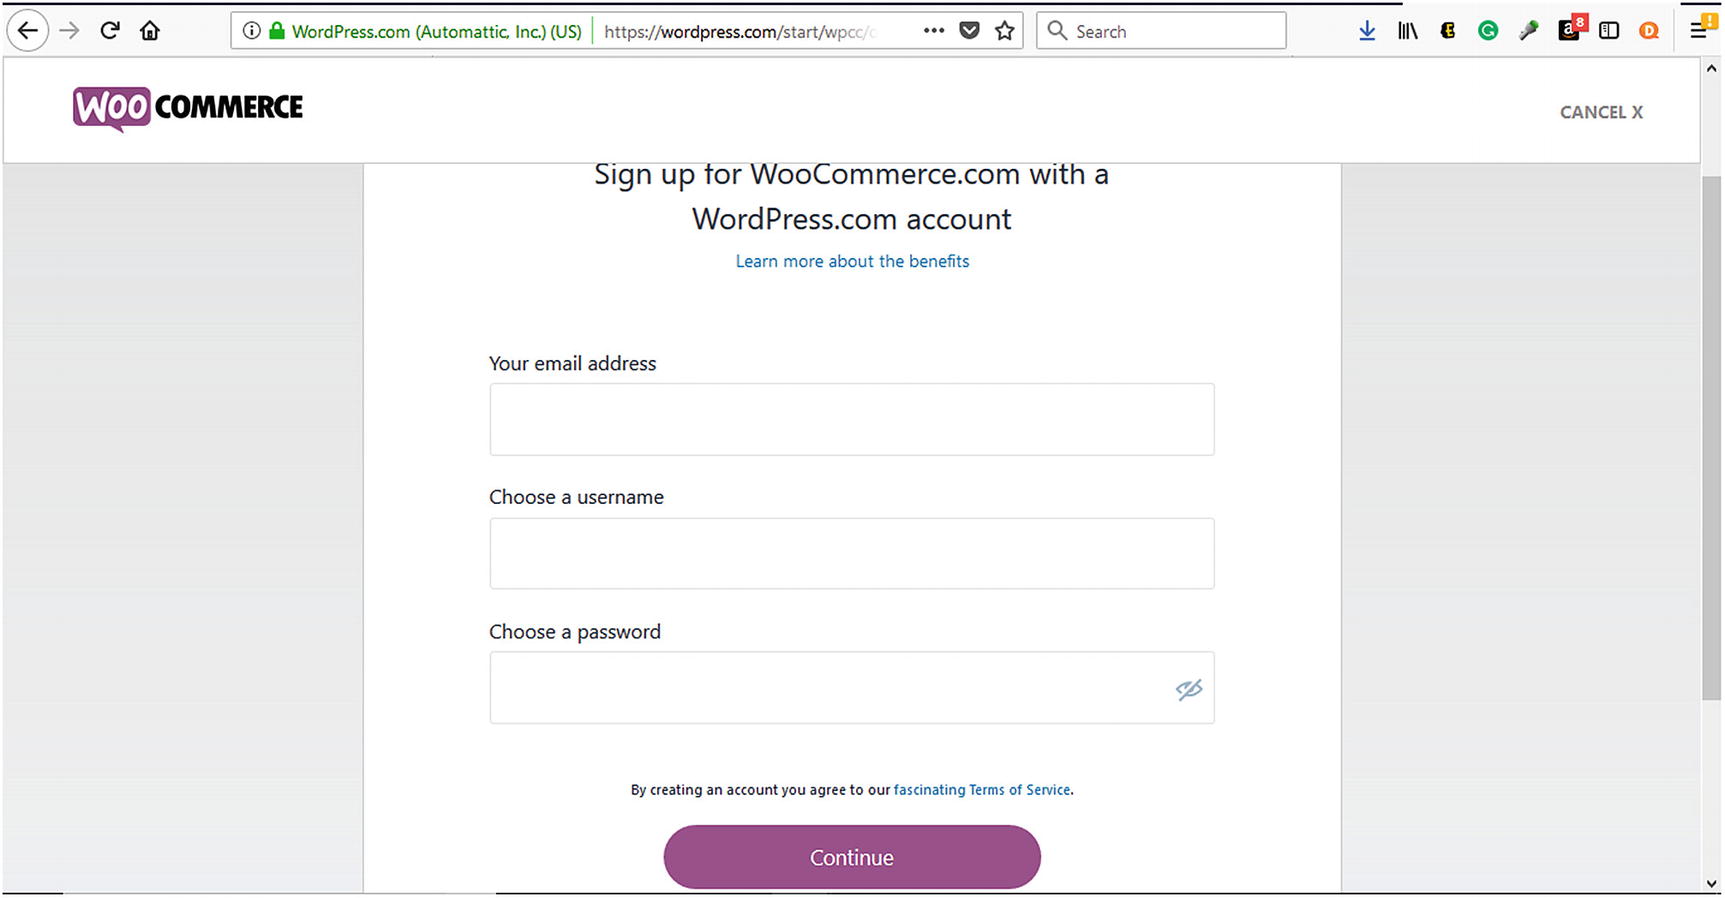
Task: Show site information for WordPress.com
Action: [x=252, y=31]
